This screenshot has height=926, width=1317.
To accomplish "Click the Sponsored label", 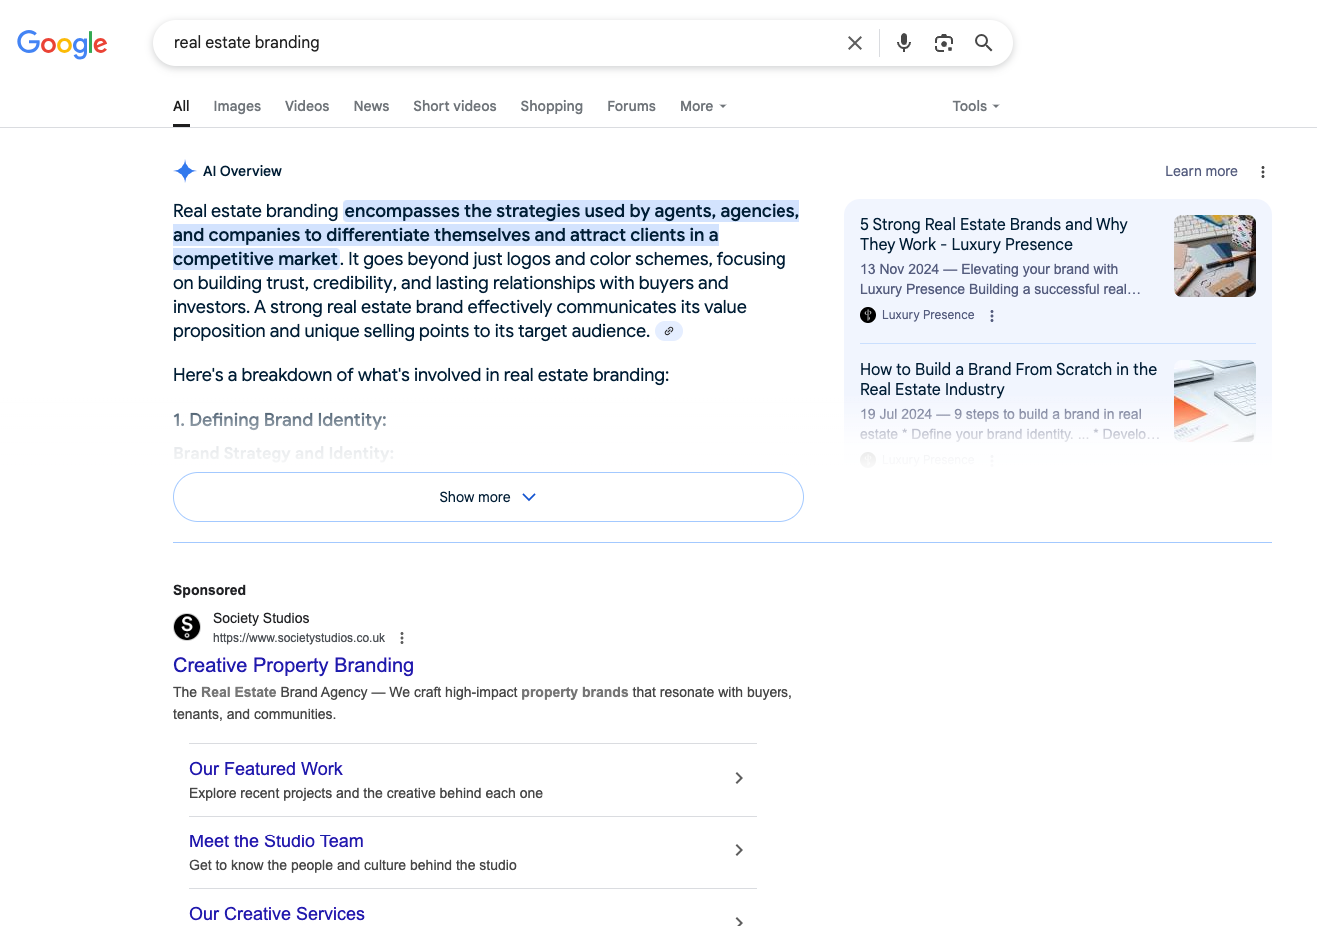I will (x=209, y=590).
